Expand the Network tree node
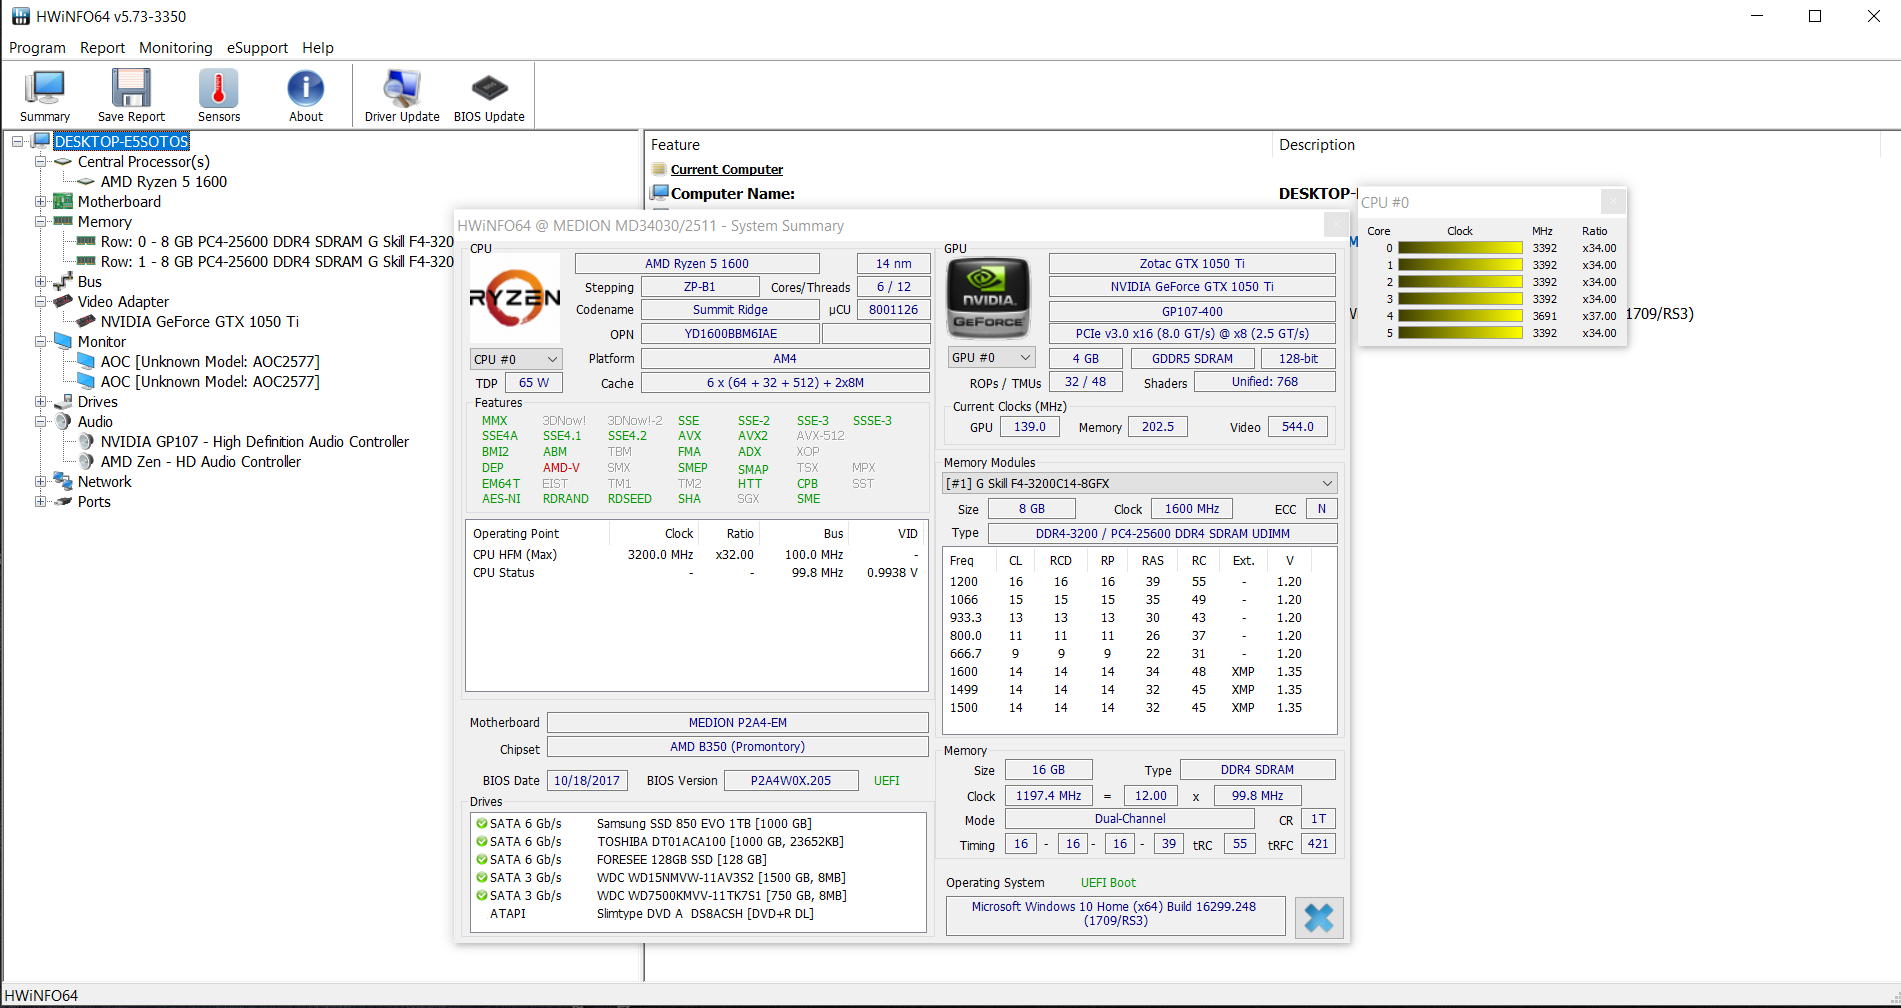Viewport: 1901px width, 1008px height. tap(40, 481)
